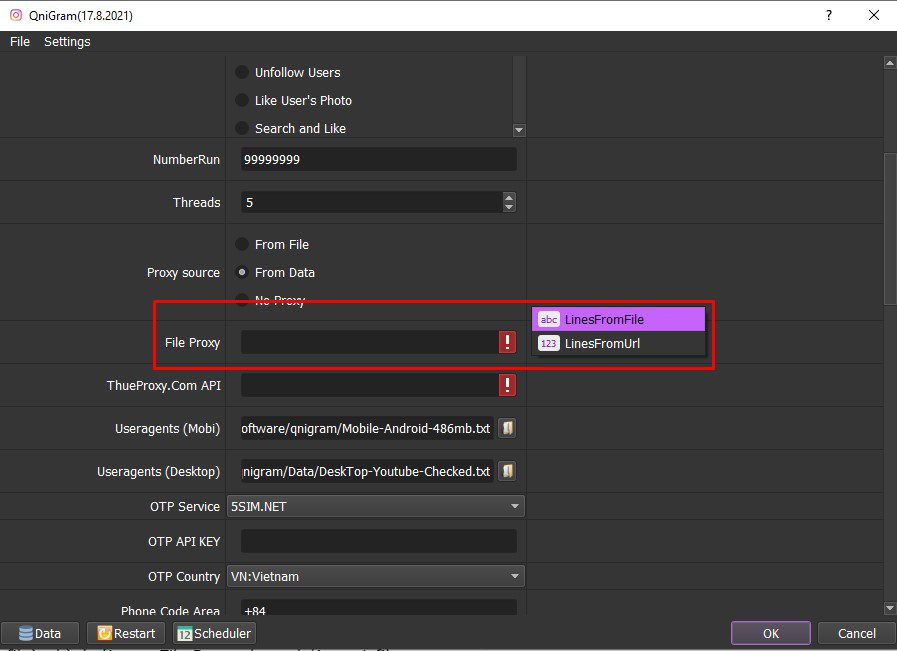Decrease Threads with down spinner arrow
897x651 pixels.
pos(509,207)
